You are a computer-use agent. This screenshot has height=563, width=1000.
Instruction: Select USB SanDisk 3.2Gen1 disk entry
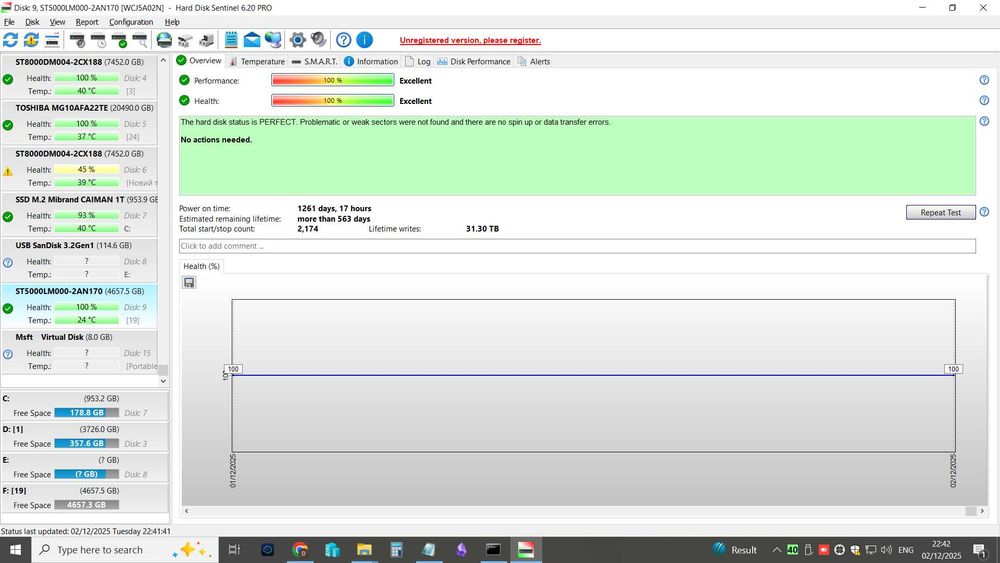pyautogui.click(x=79, y=260)
